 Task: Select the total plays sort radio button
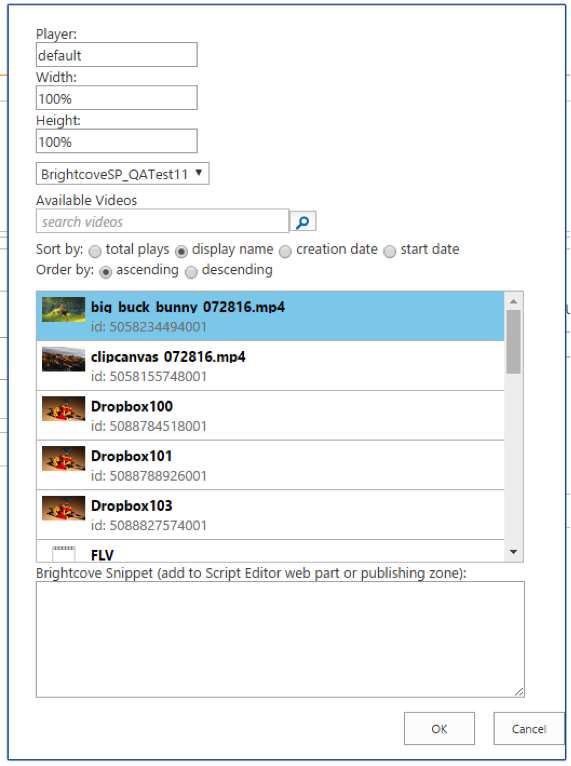(95, 252)
